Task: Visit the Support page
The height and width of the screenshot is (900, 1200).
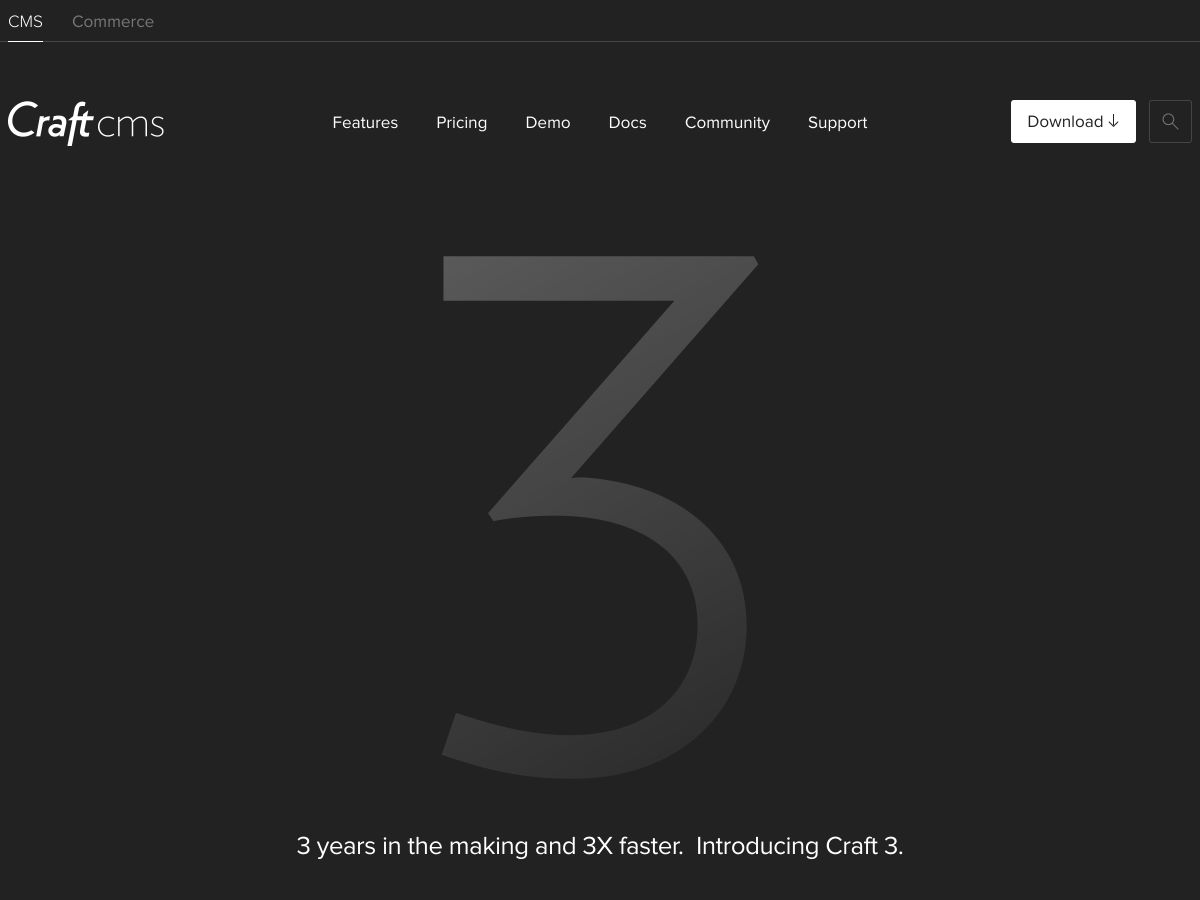Action: [838, 122]
